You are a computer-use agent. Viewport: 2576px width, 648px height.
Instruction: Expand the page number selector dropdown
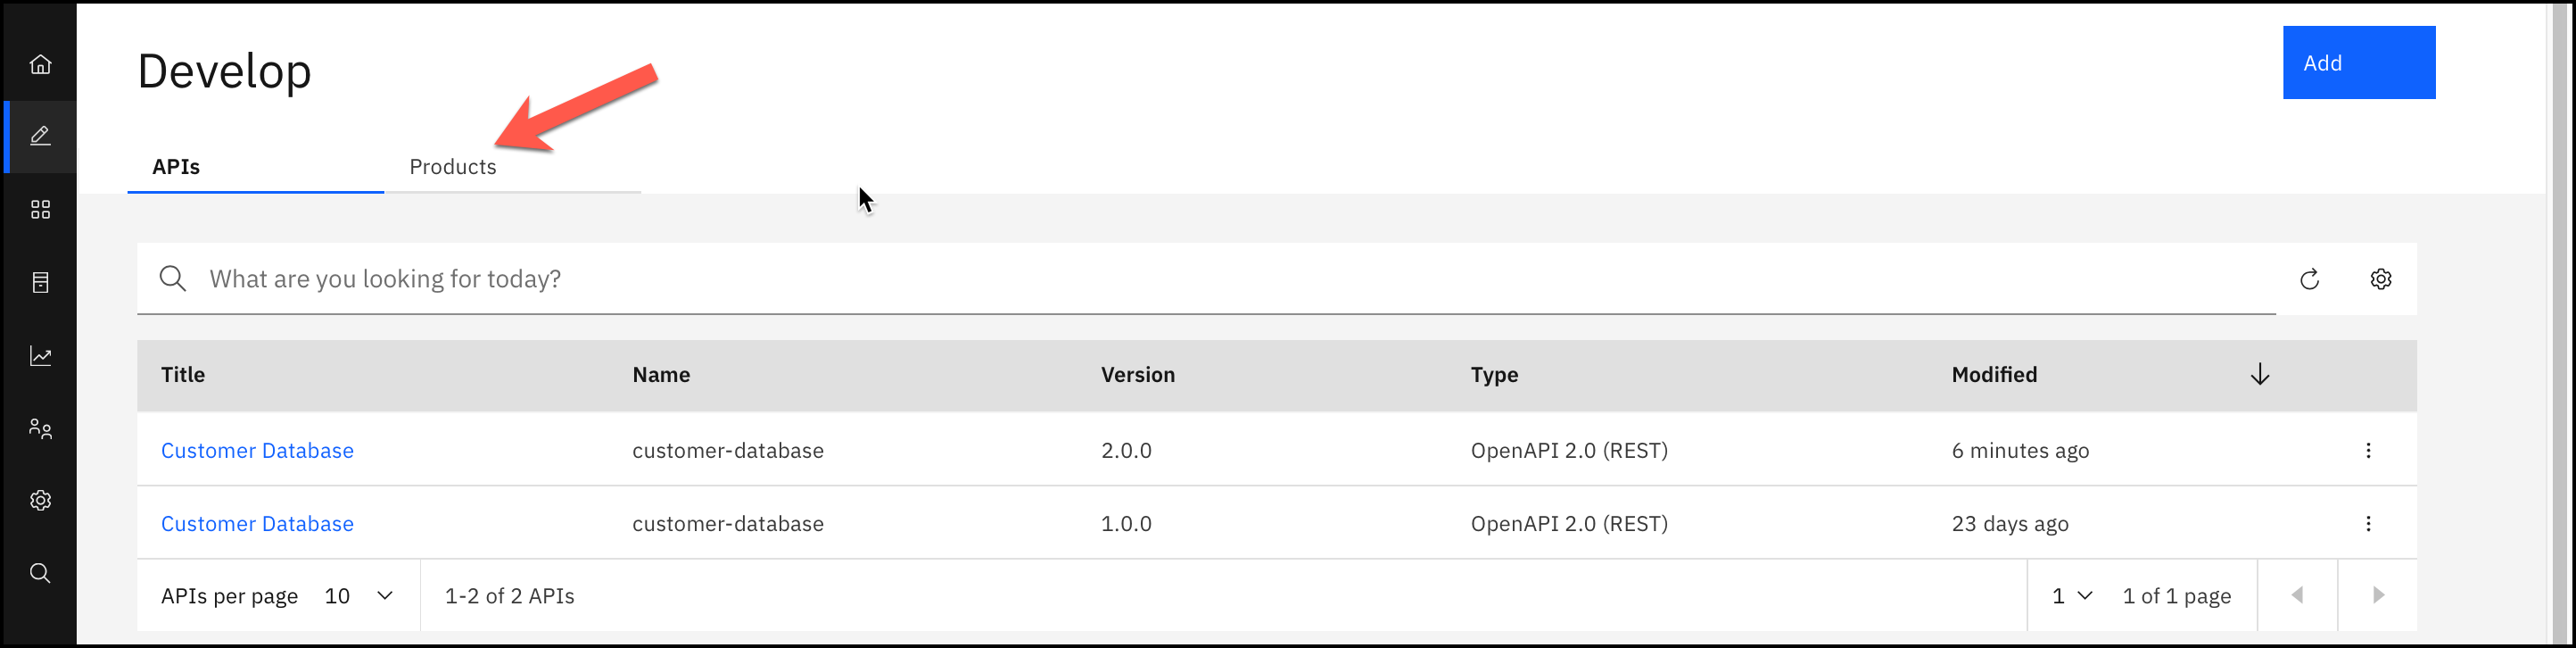coord(2072,596)
